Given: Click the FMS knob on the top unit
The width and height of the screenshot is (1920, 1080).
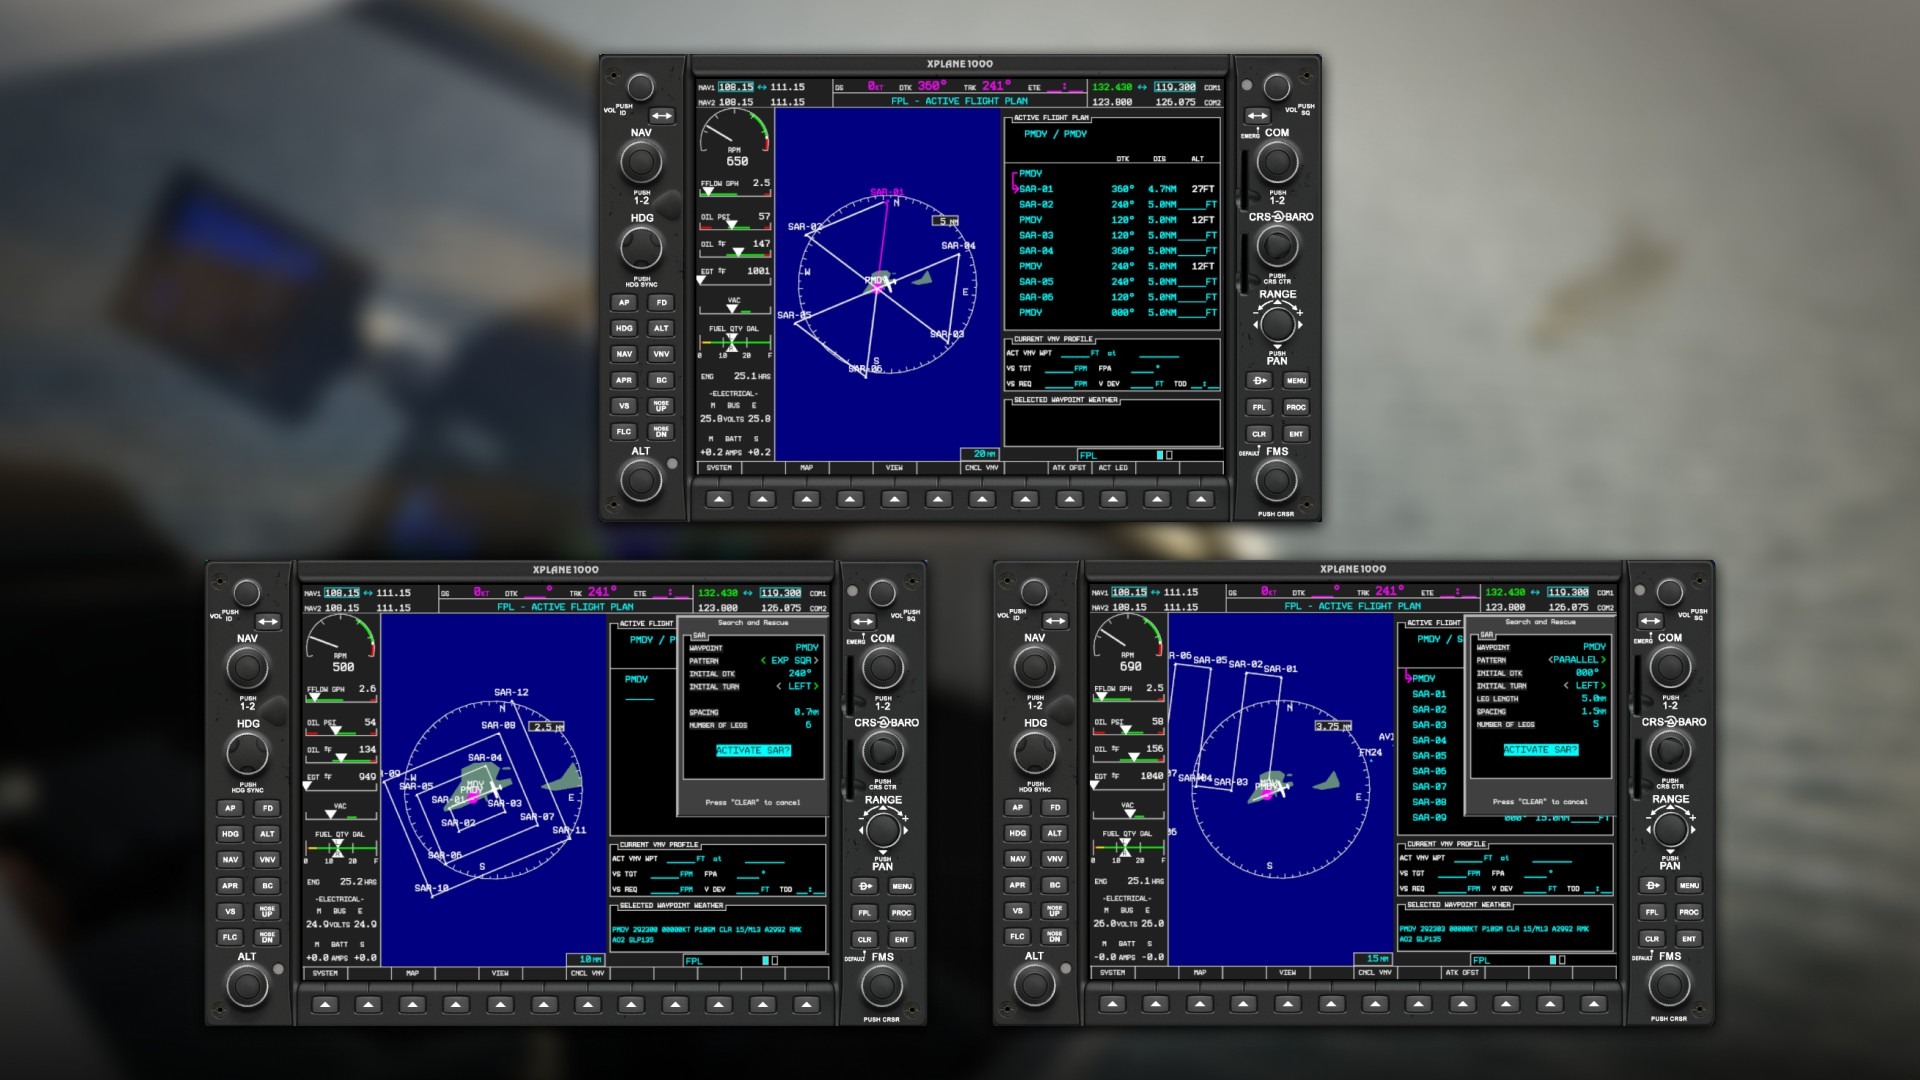Looking at the screenshot, I should coord(1277,482).
